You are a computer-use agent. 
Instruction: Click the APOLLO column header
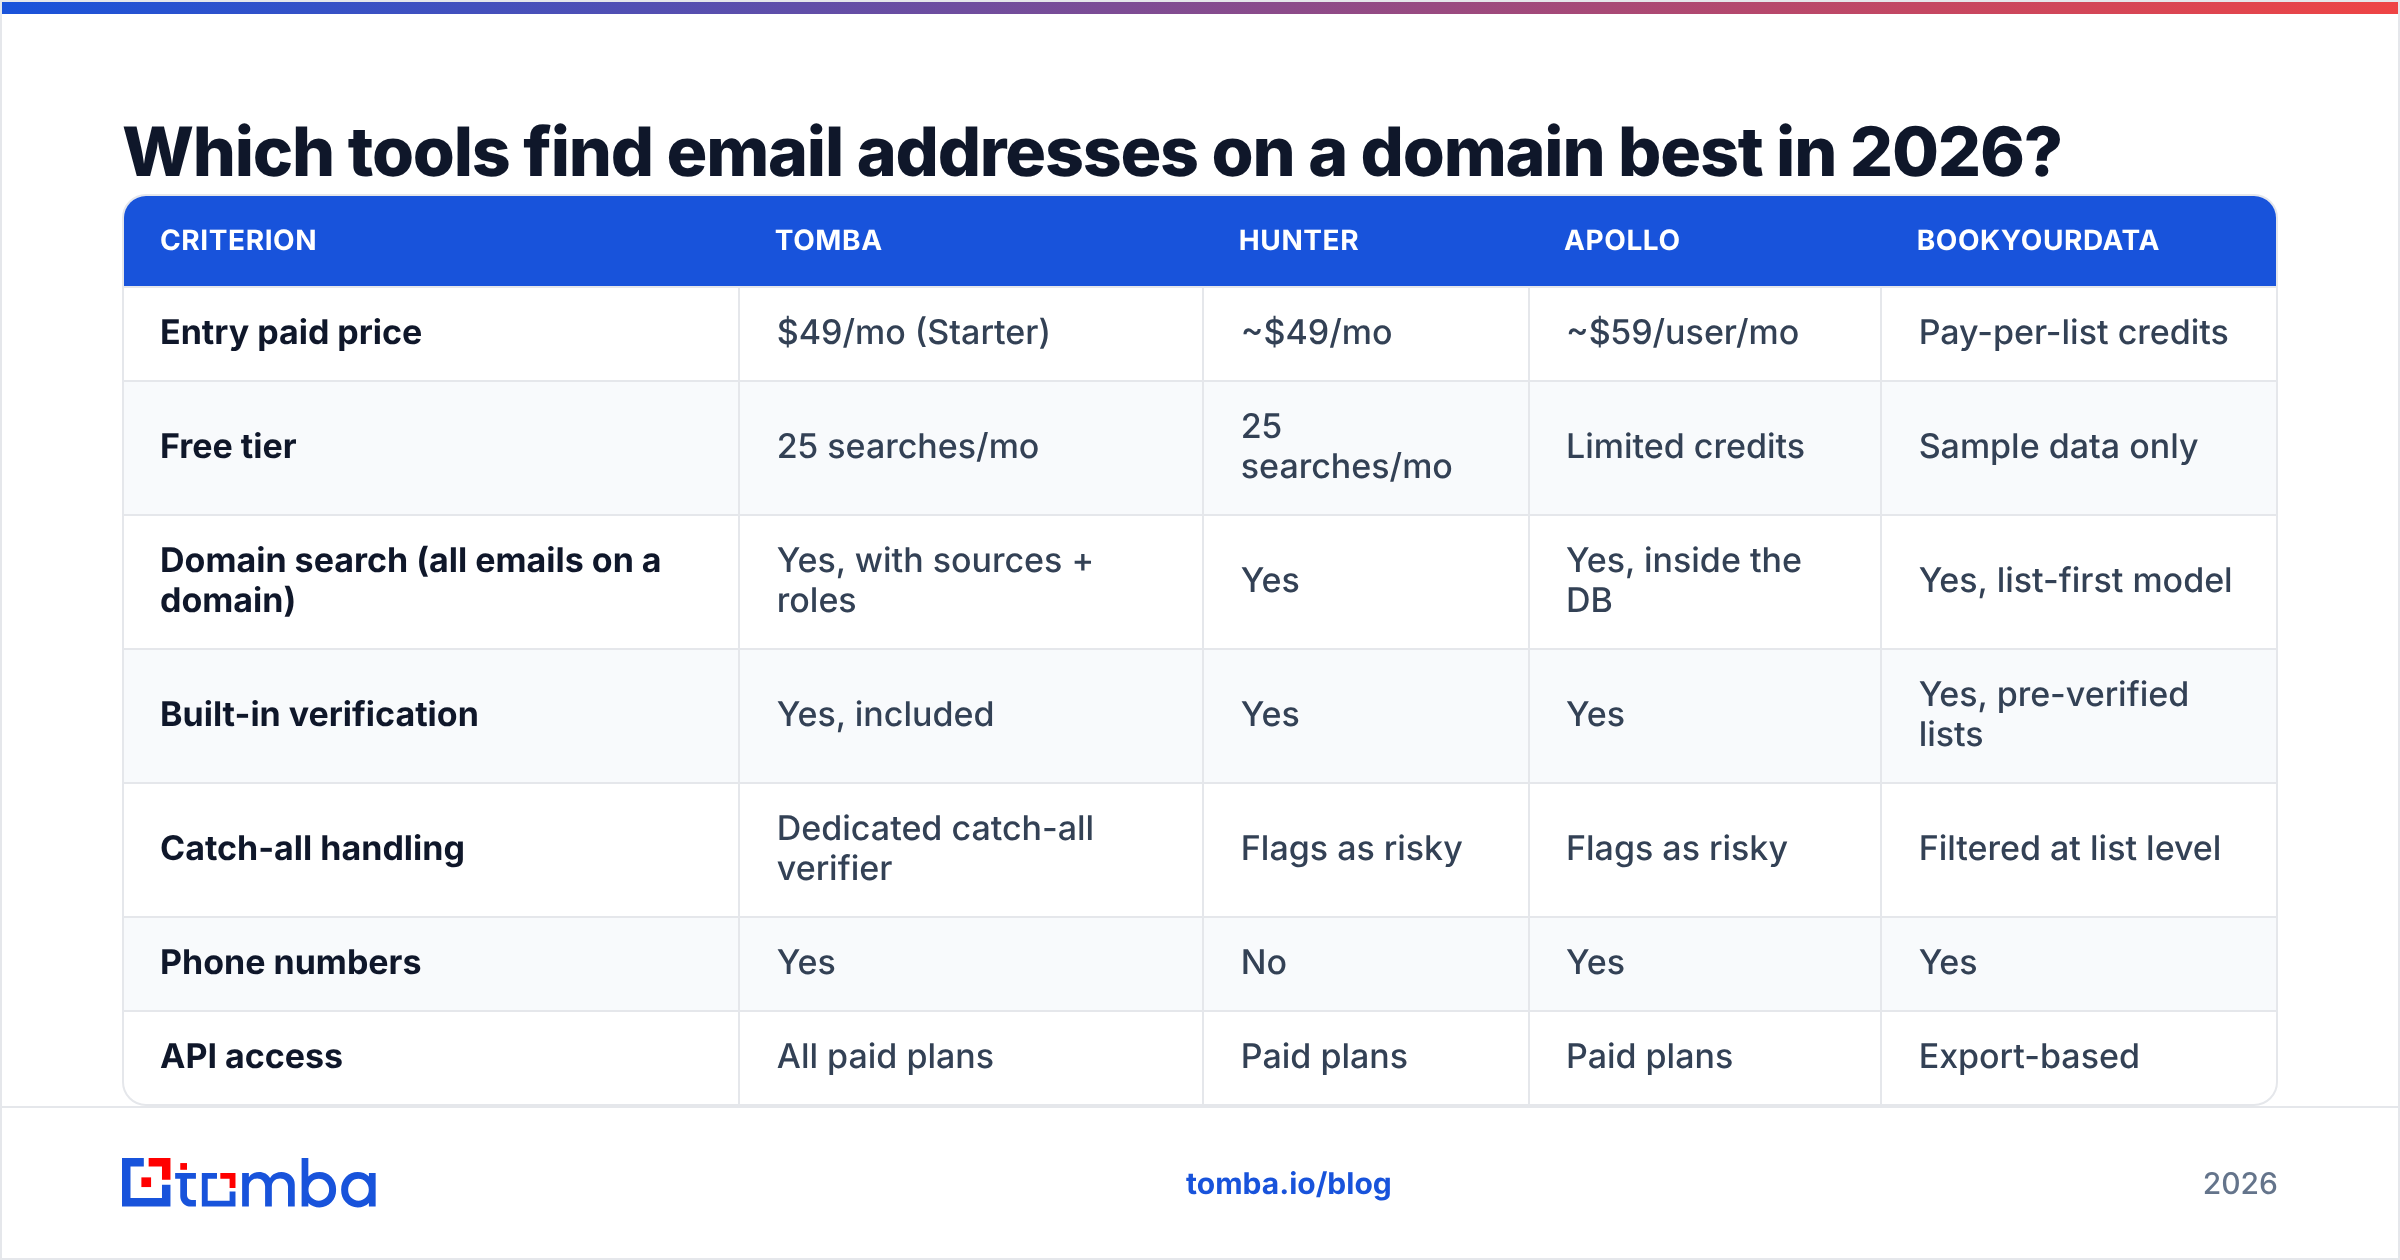(x=1621, y=240)
